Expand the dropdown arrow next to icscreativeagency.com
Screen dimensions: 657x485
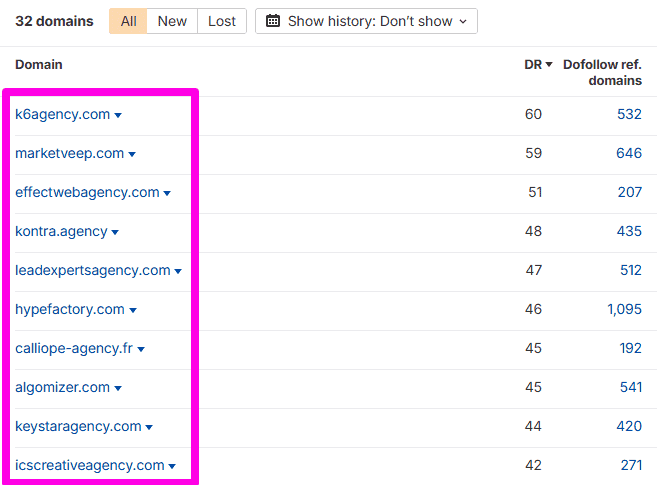pos(172,466)
